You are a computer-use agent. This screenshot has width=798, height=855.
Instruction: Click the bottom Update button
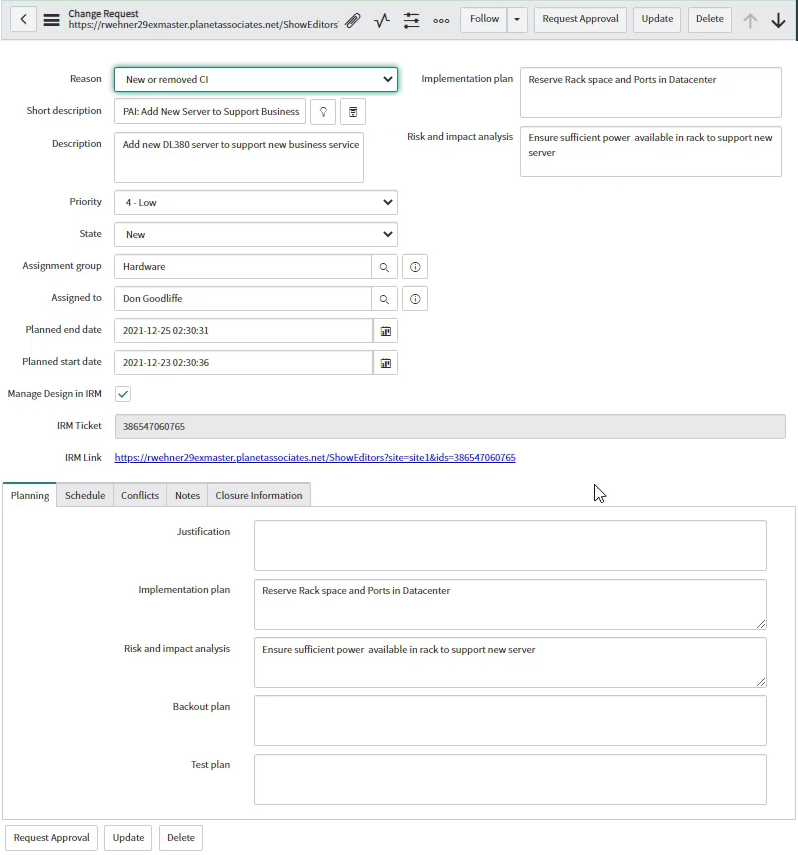coord(128,838)
